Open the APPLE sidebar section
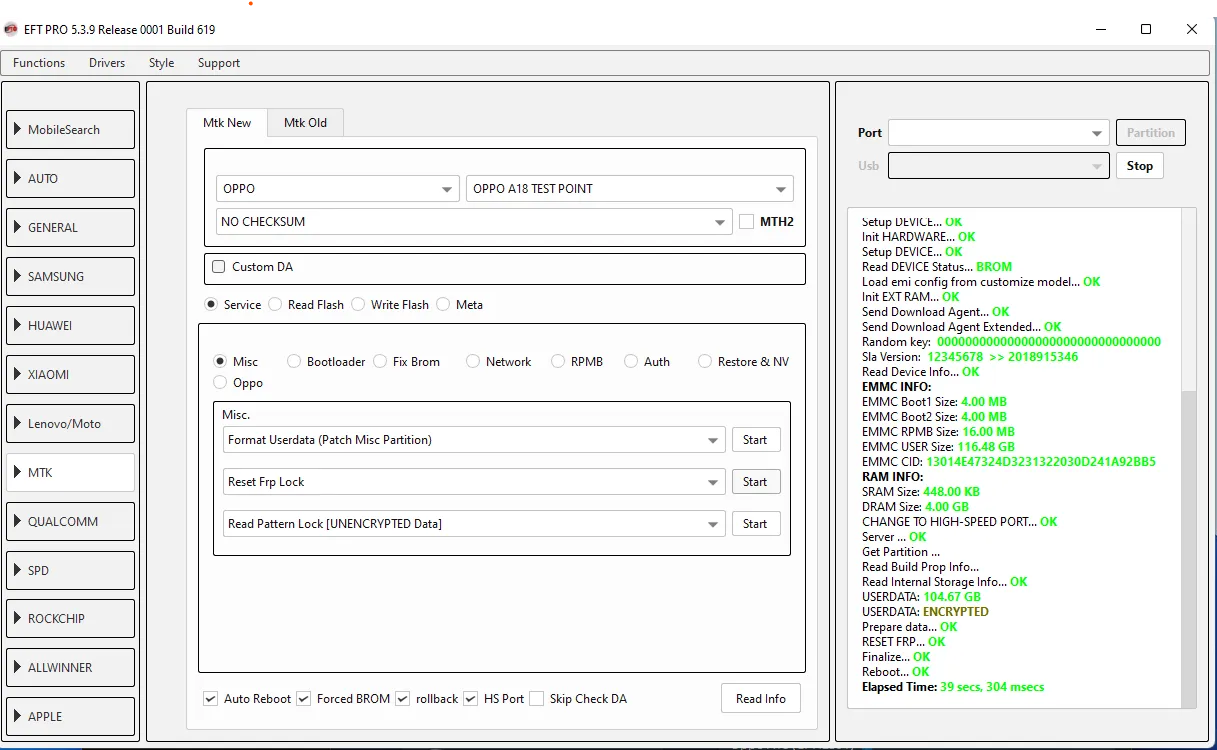1217x750 pixels. click(x=70, y=716)
